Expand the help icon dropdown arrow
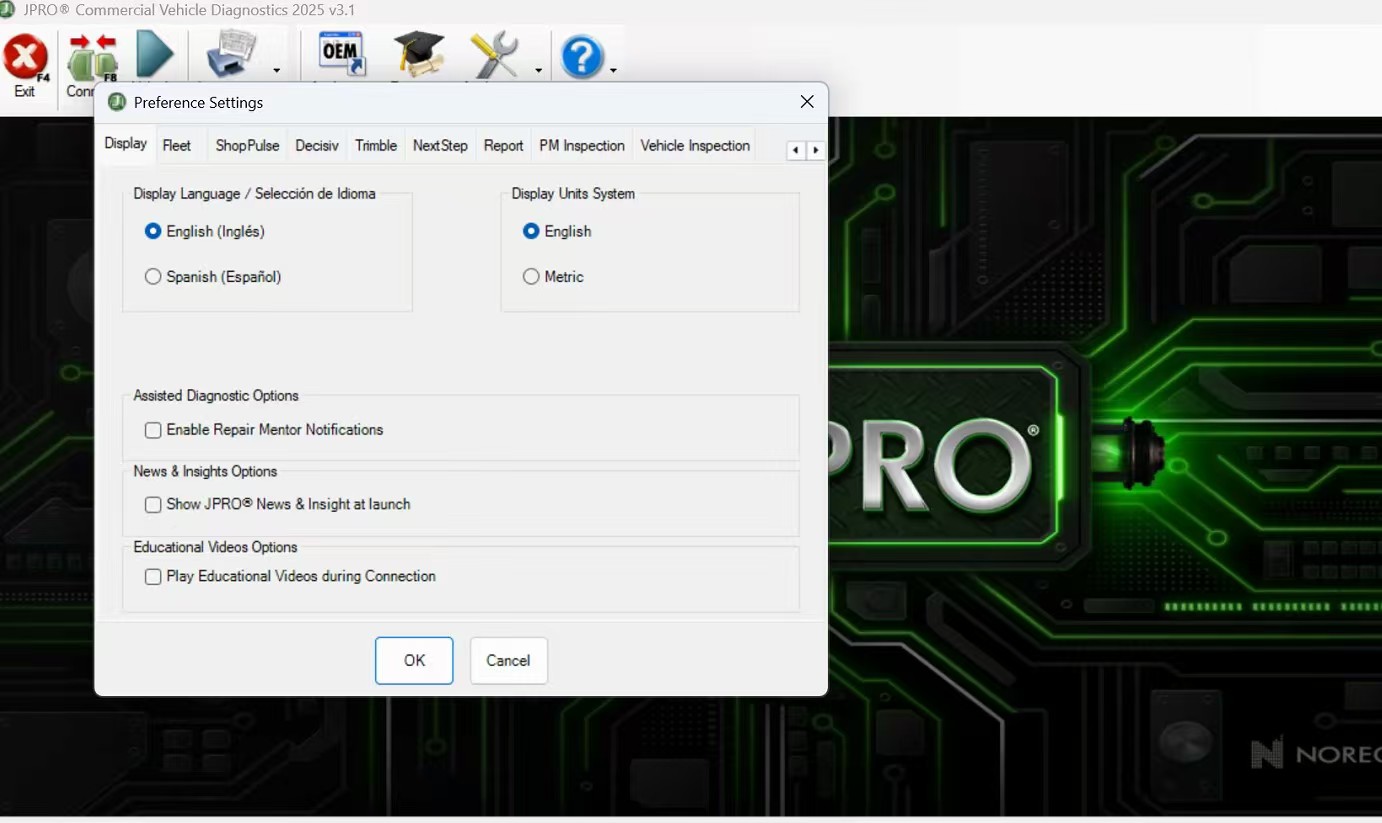The image size is (1382, 823). (x=613, y=71)
